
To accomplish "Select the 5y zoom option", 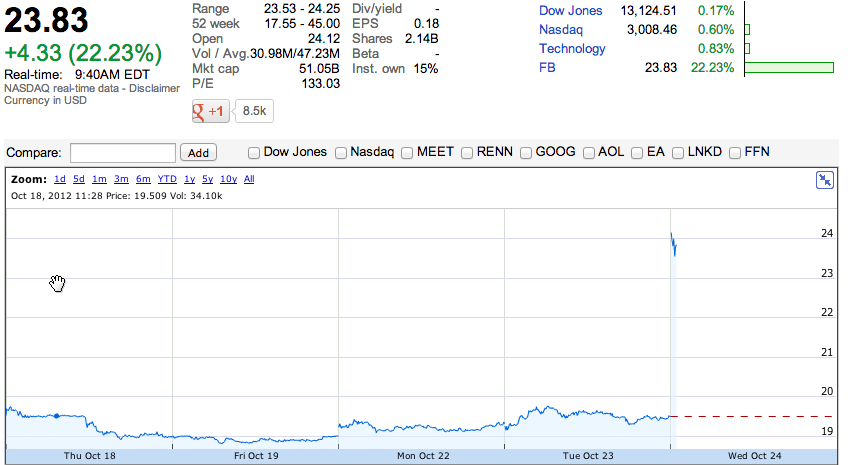I will [208, 179].
